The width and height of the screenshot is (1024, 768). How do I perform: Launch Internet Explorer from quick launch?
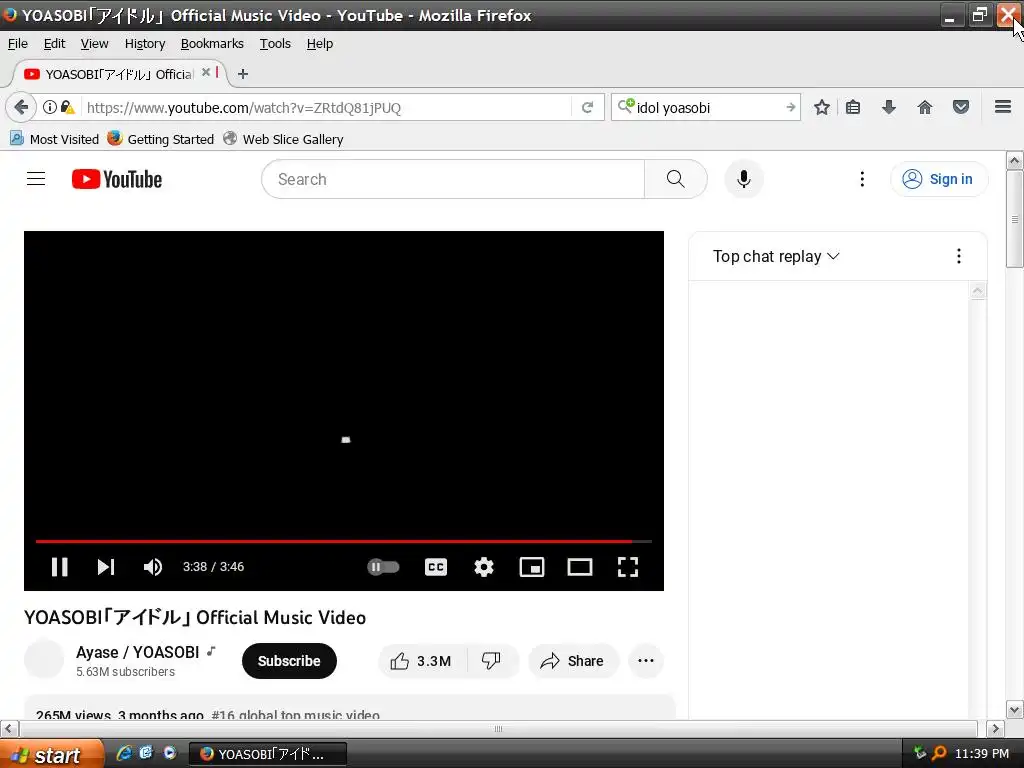pos(123,753)
